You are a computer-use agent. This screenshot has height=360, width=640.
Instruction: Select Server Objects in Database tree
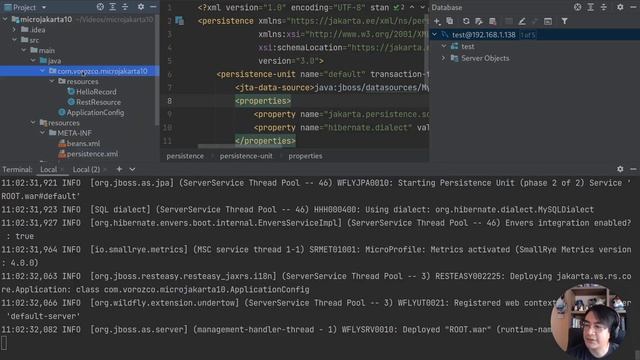485,58
